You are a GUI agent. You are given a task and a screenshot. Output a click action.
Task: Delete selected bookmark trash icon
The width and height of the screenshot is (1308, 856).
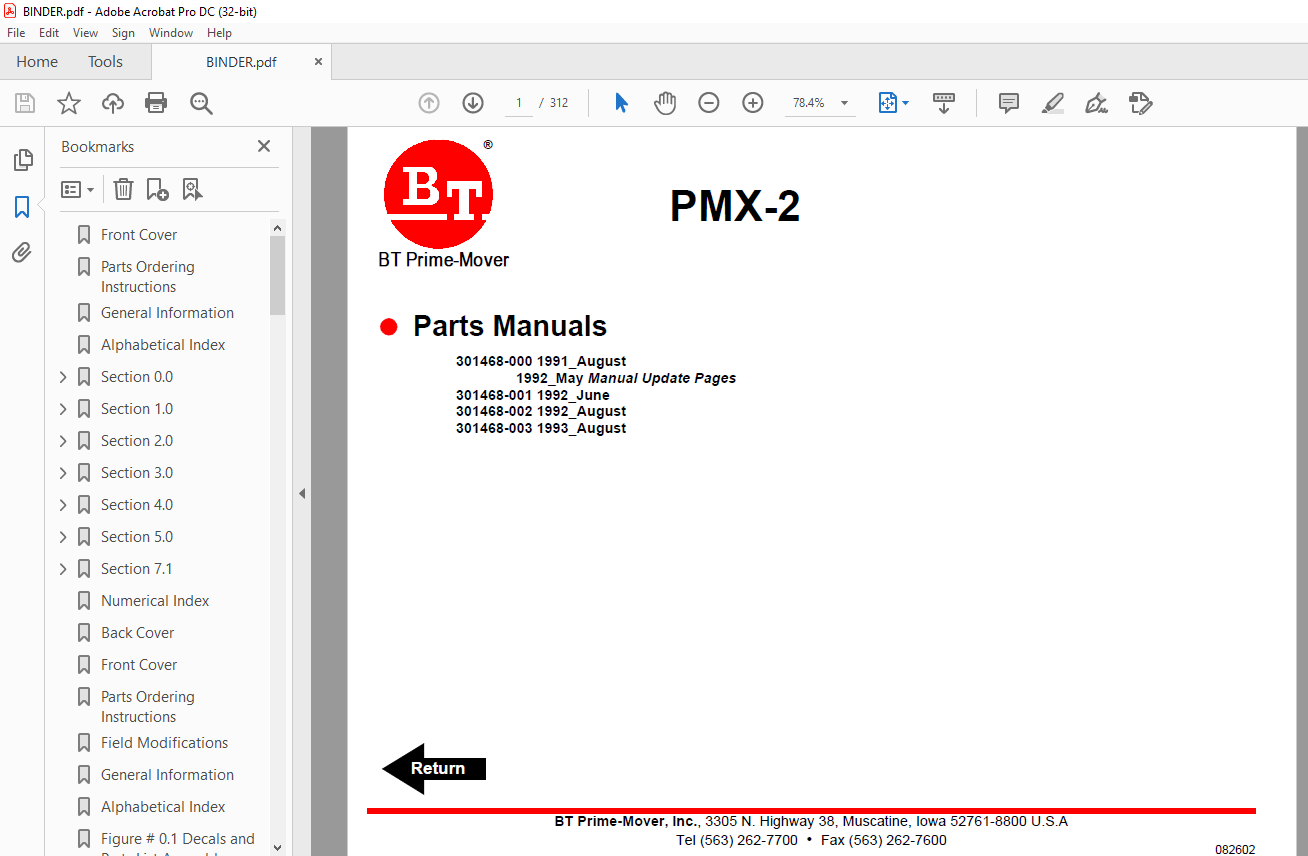click(x=123, y=189)
